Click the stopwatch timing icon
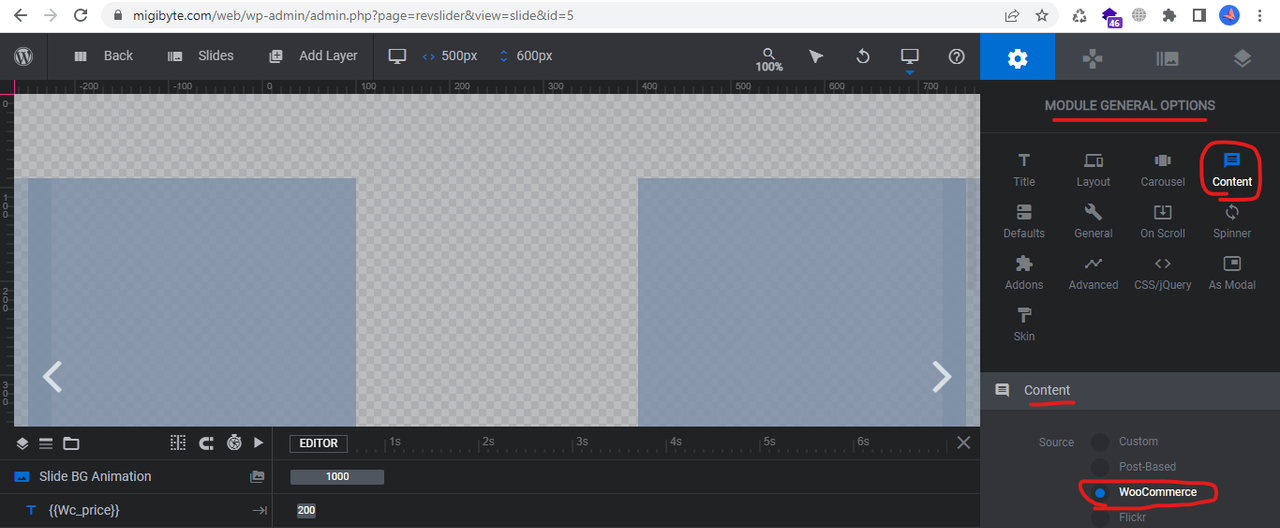Image resolution: width=1280 pixels, height=528 pixels. [234, 443]
